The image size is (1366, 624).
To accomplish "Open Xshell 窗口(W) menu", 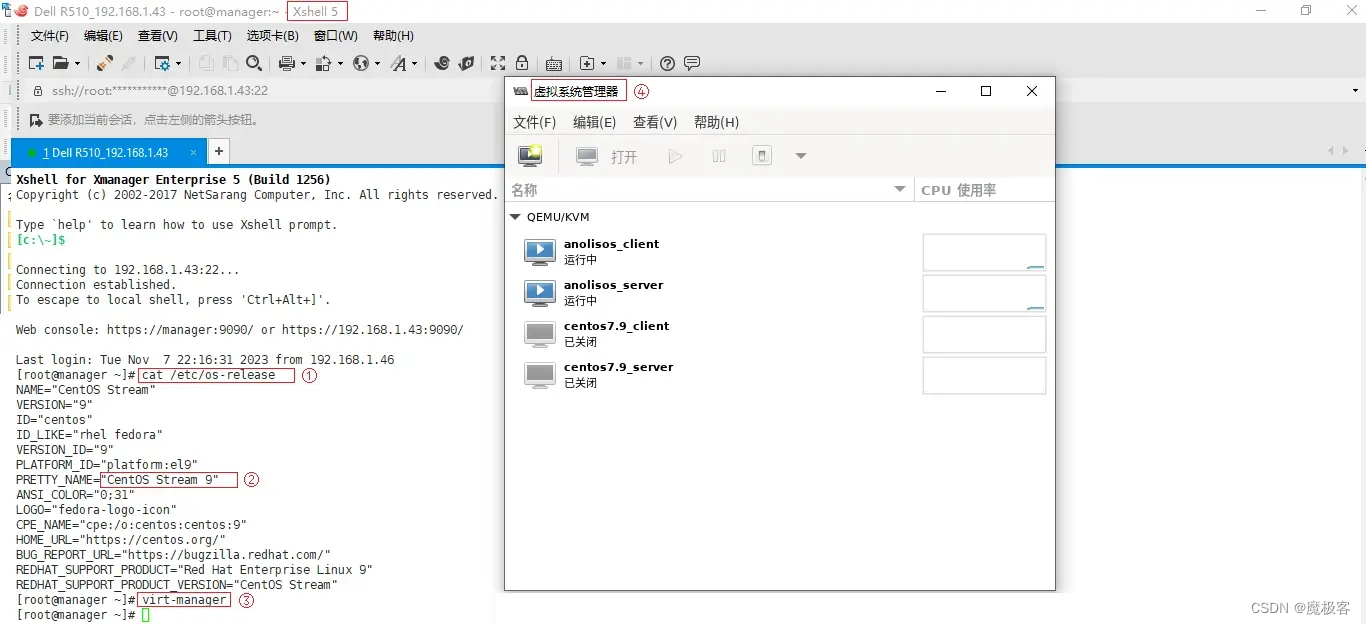I will [x=335, y=35].
